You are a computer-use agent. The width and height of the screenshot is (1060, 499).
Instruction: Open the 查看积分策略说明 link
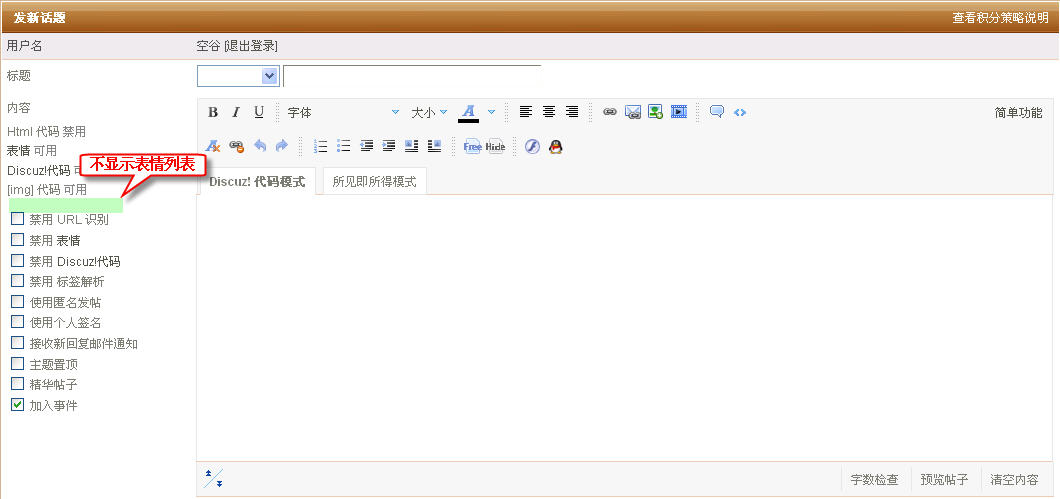click(999, 17)
